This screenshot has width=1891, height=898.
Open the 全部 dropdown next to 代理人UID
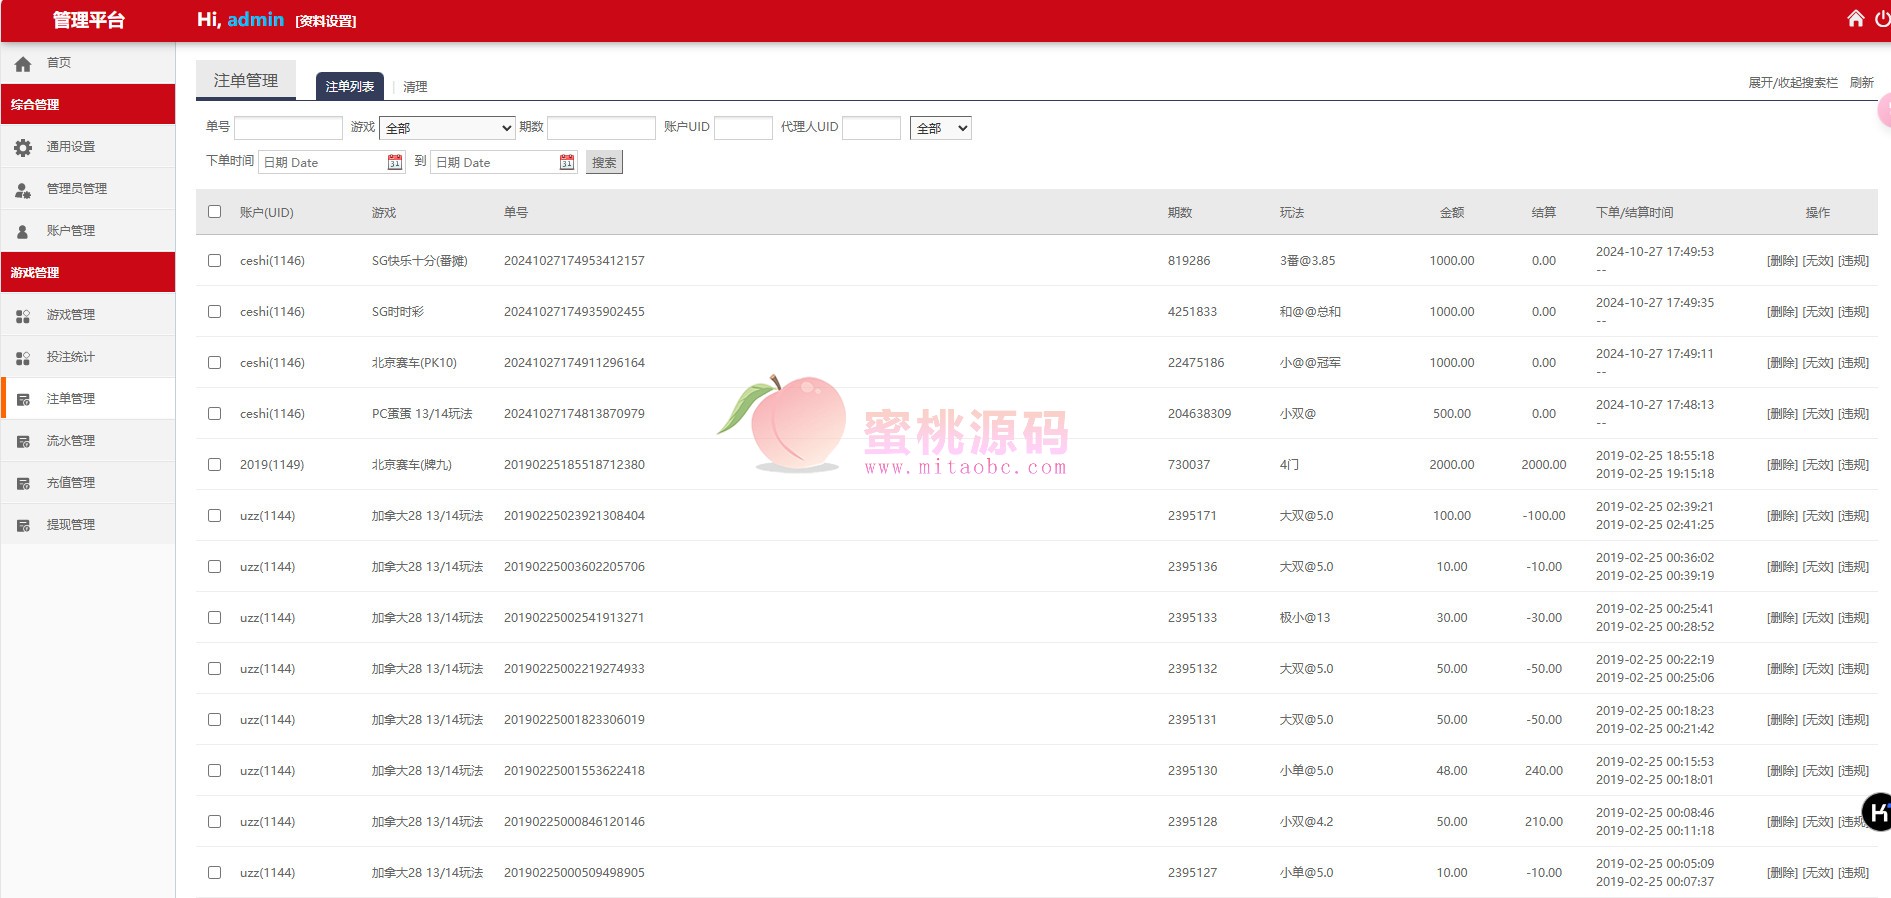tap(940, 128)
